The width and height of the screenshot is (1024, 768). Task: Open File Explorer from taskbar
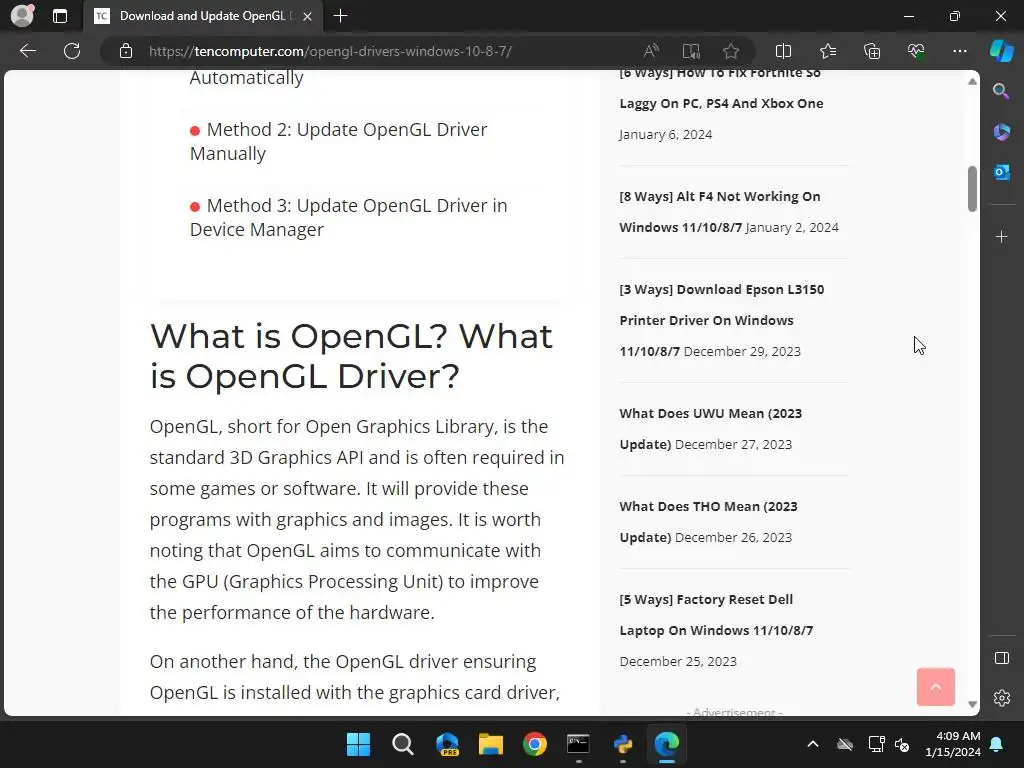[x=490, y=744]
